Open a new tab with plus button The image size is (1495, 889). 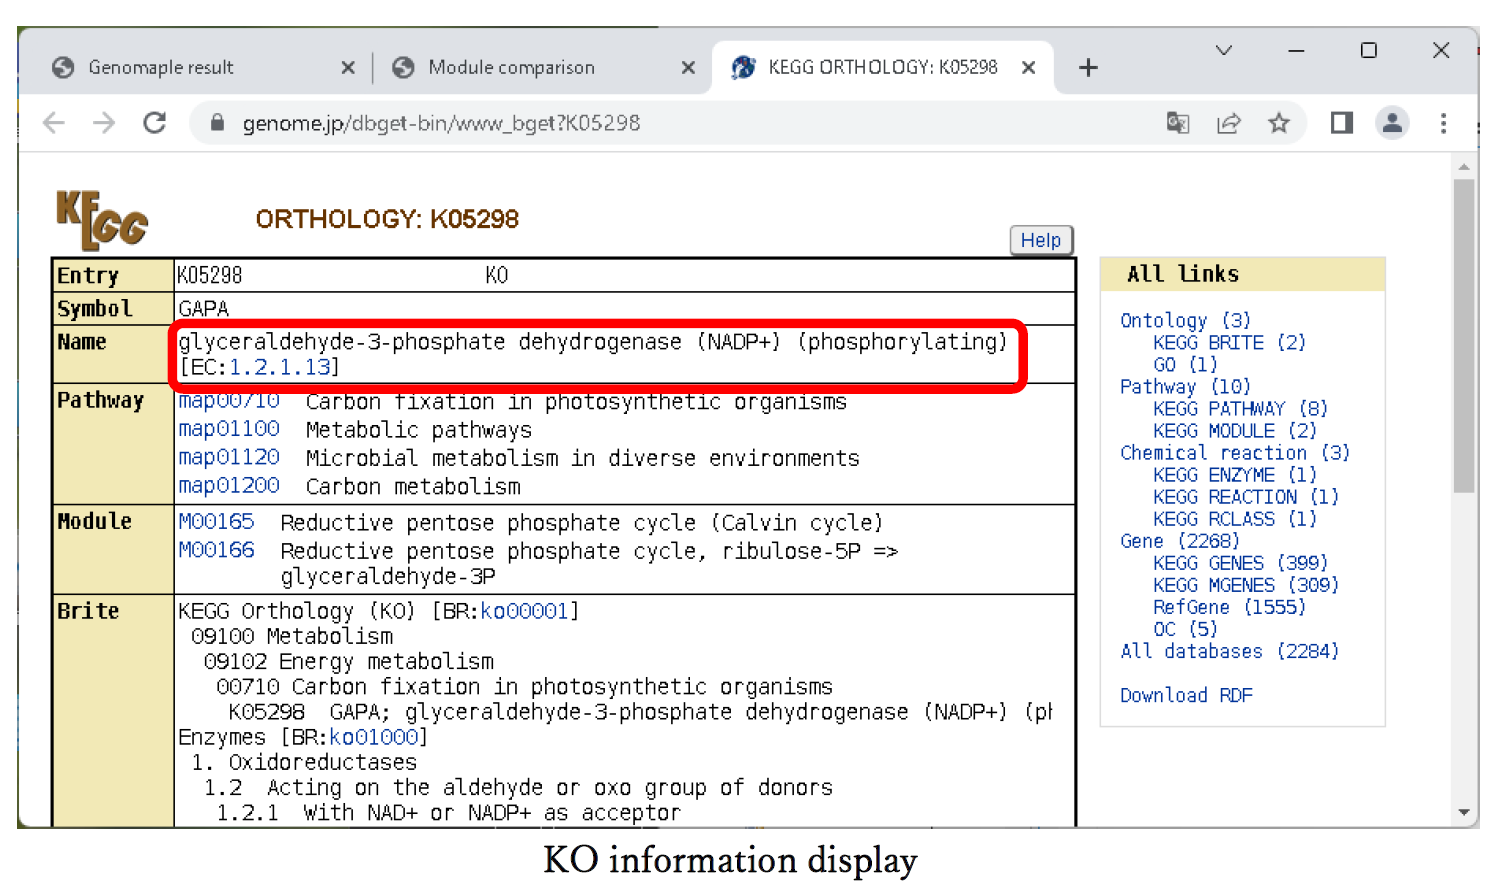1088,67
